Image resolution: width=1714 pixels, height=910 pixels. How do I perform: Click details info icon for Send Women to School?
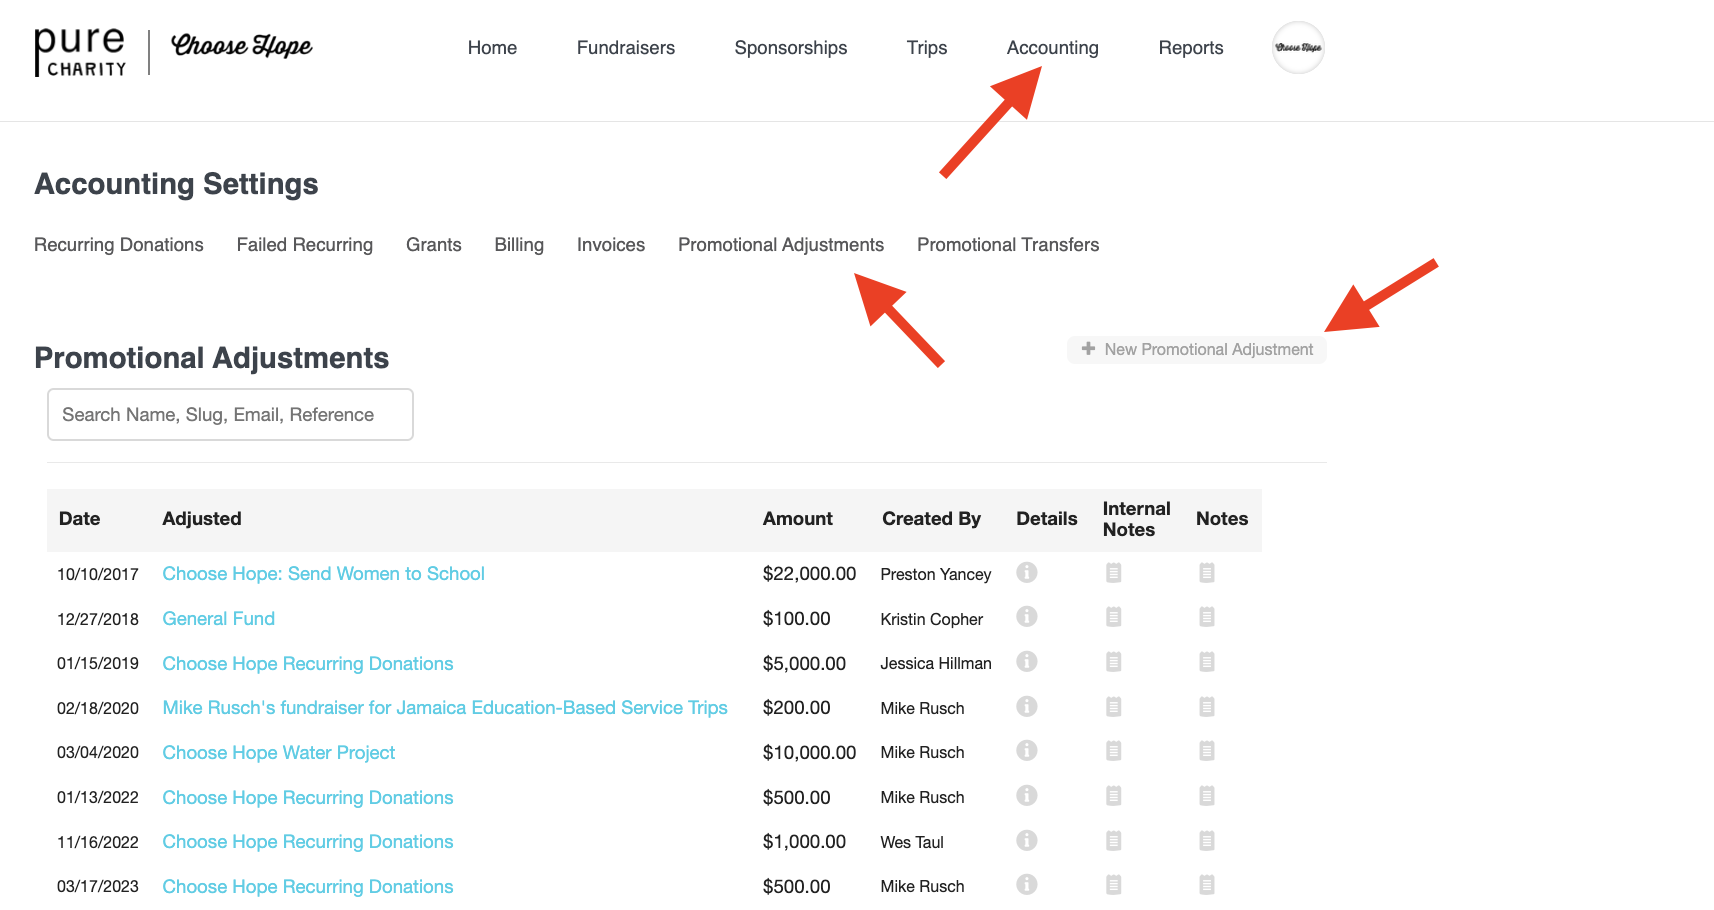click(x=1026, y=572)
